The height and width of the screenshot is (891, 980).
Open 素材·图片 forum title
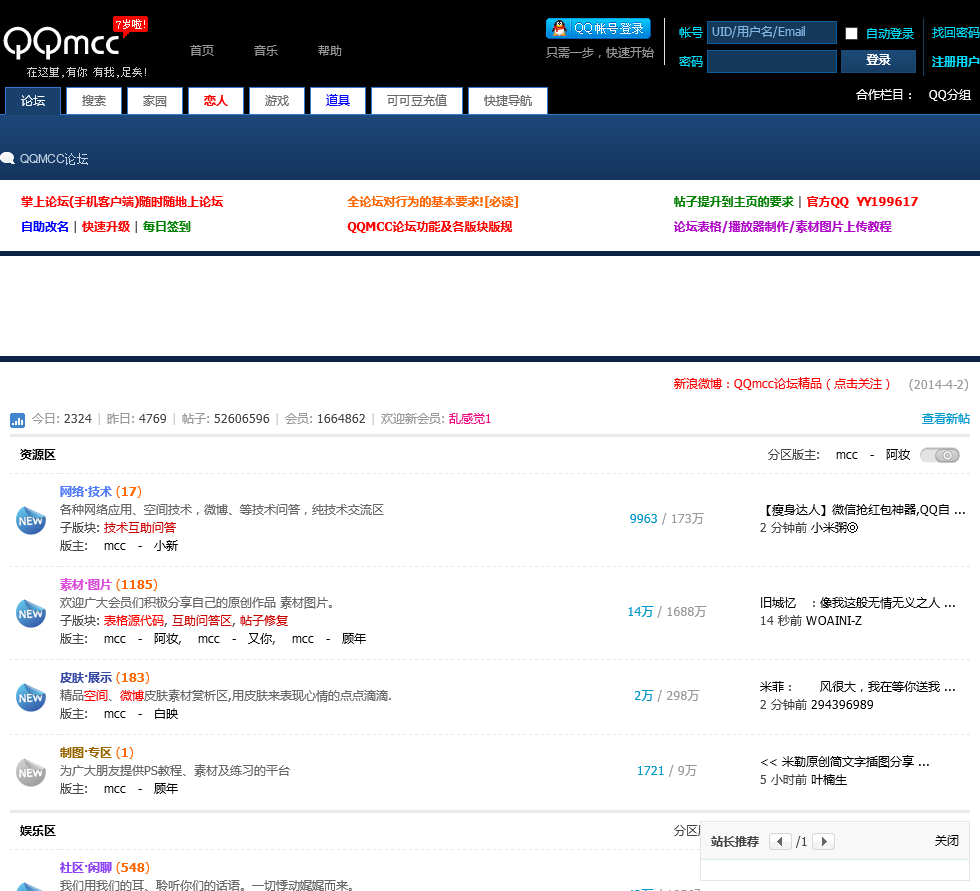tap(86, 585)
